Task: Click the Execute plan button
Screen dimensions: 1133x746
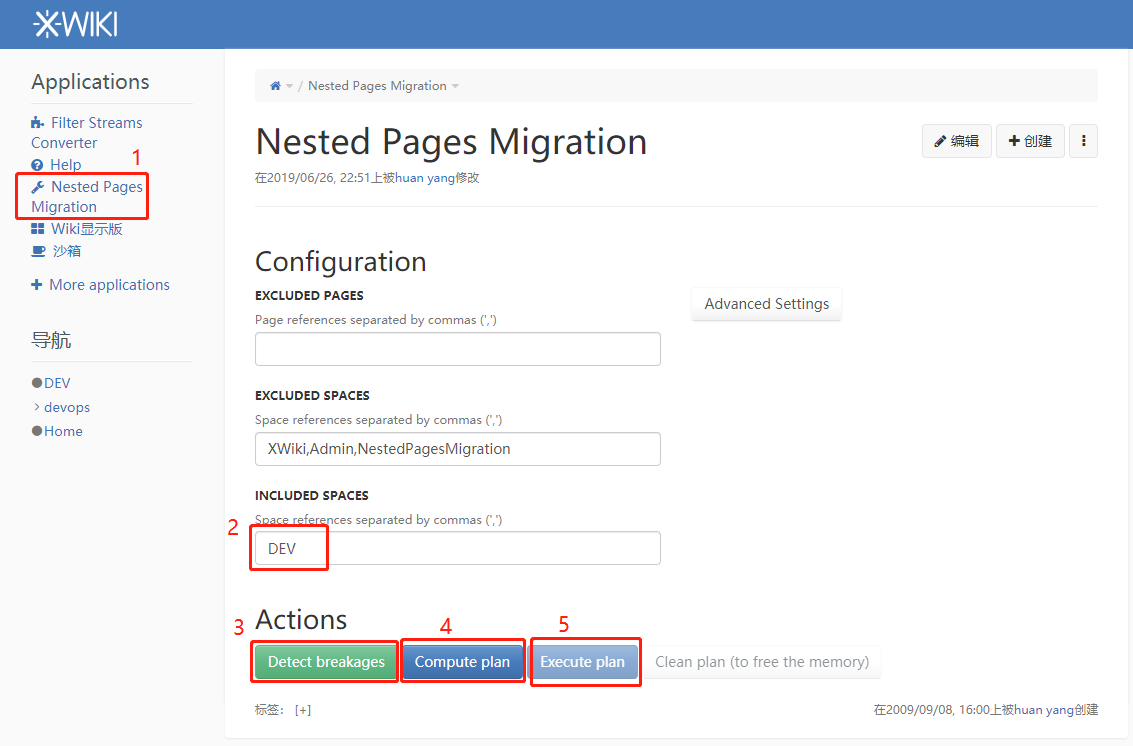Action: click(582, 662)
